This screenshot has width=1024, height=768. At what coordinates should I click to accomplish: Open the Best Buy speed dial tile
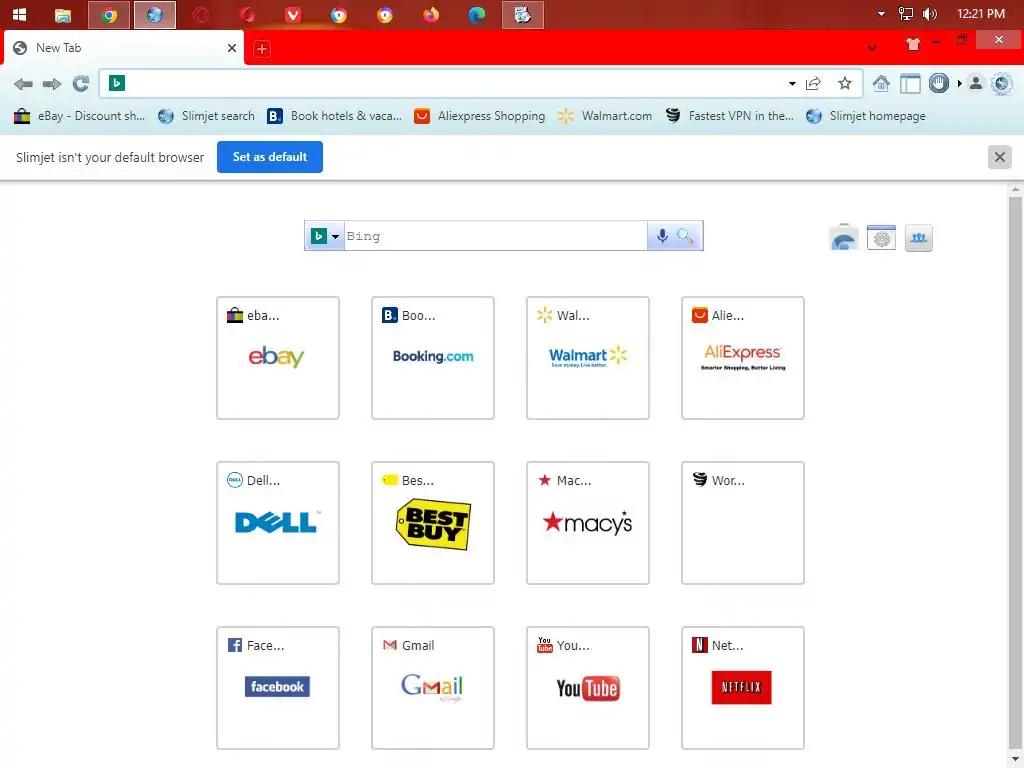432,523
